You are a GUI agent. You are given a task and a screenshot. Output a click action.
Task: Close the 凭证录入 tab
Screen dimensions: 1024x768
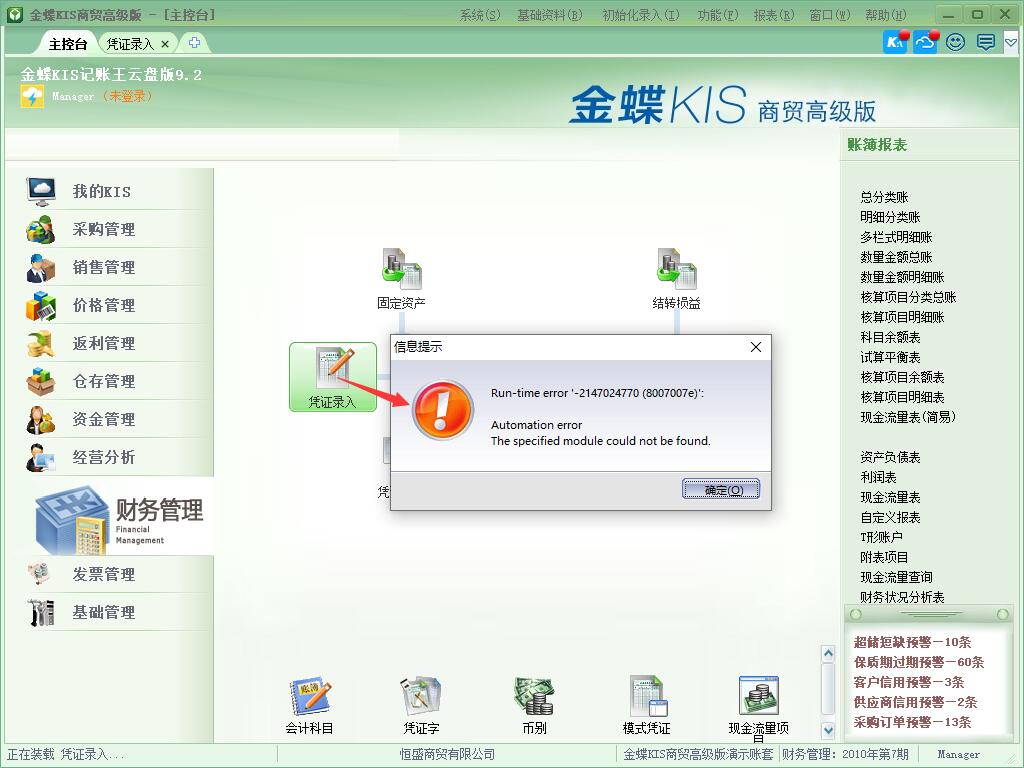(x=165, y=44)
